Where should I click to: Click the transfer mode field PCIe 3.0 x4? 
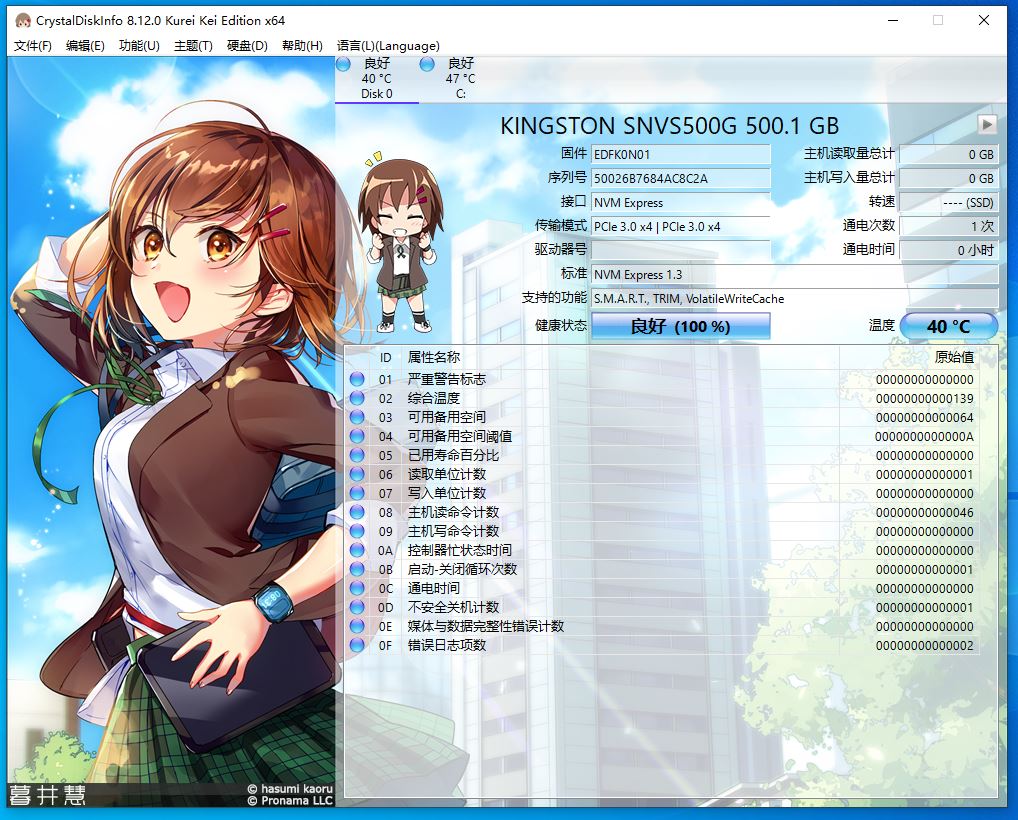coord(681,227)
